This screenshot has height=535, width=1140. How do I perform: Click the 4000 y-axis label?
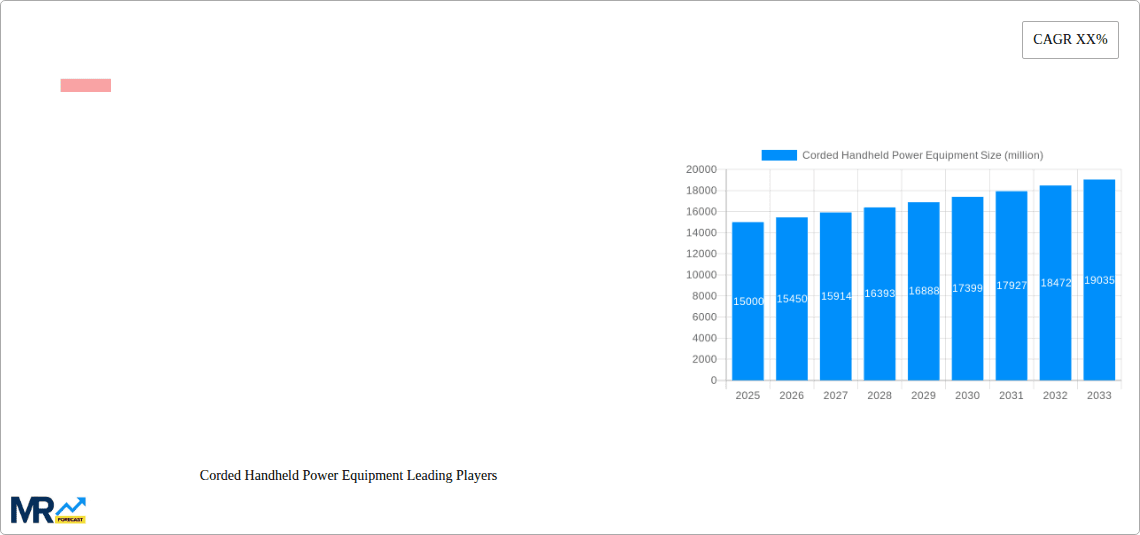705,338
